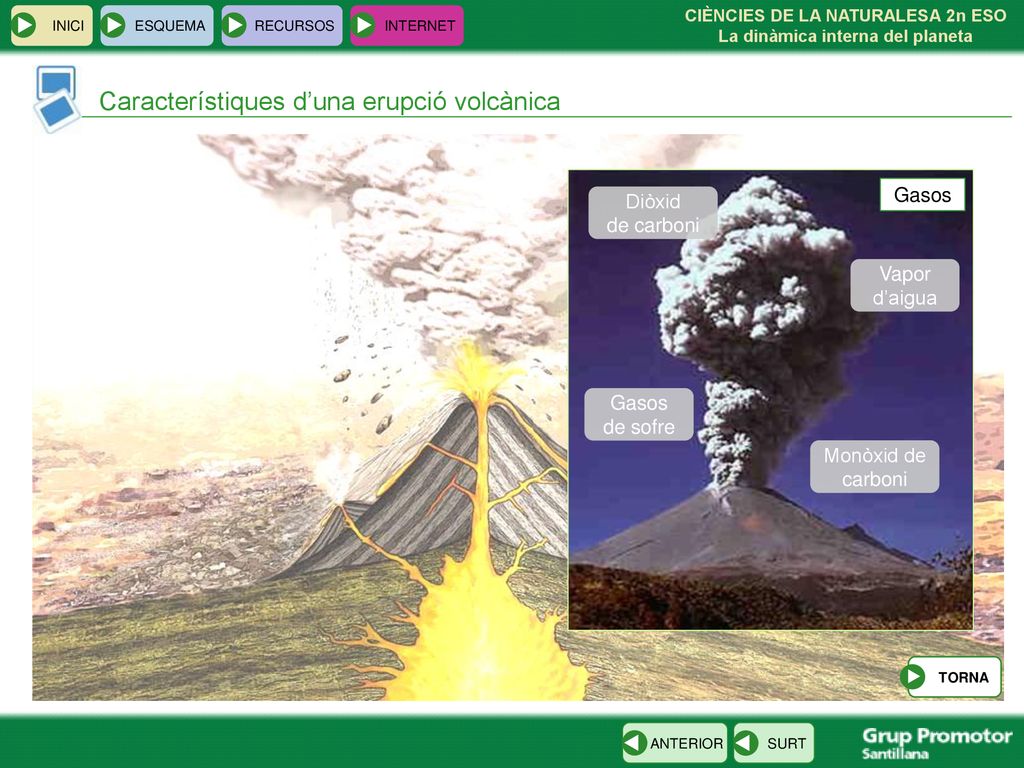
Task: Click the 'Gasos' title box
Action: [922, 195]
